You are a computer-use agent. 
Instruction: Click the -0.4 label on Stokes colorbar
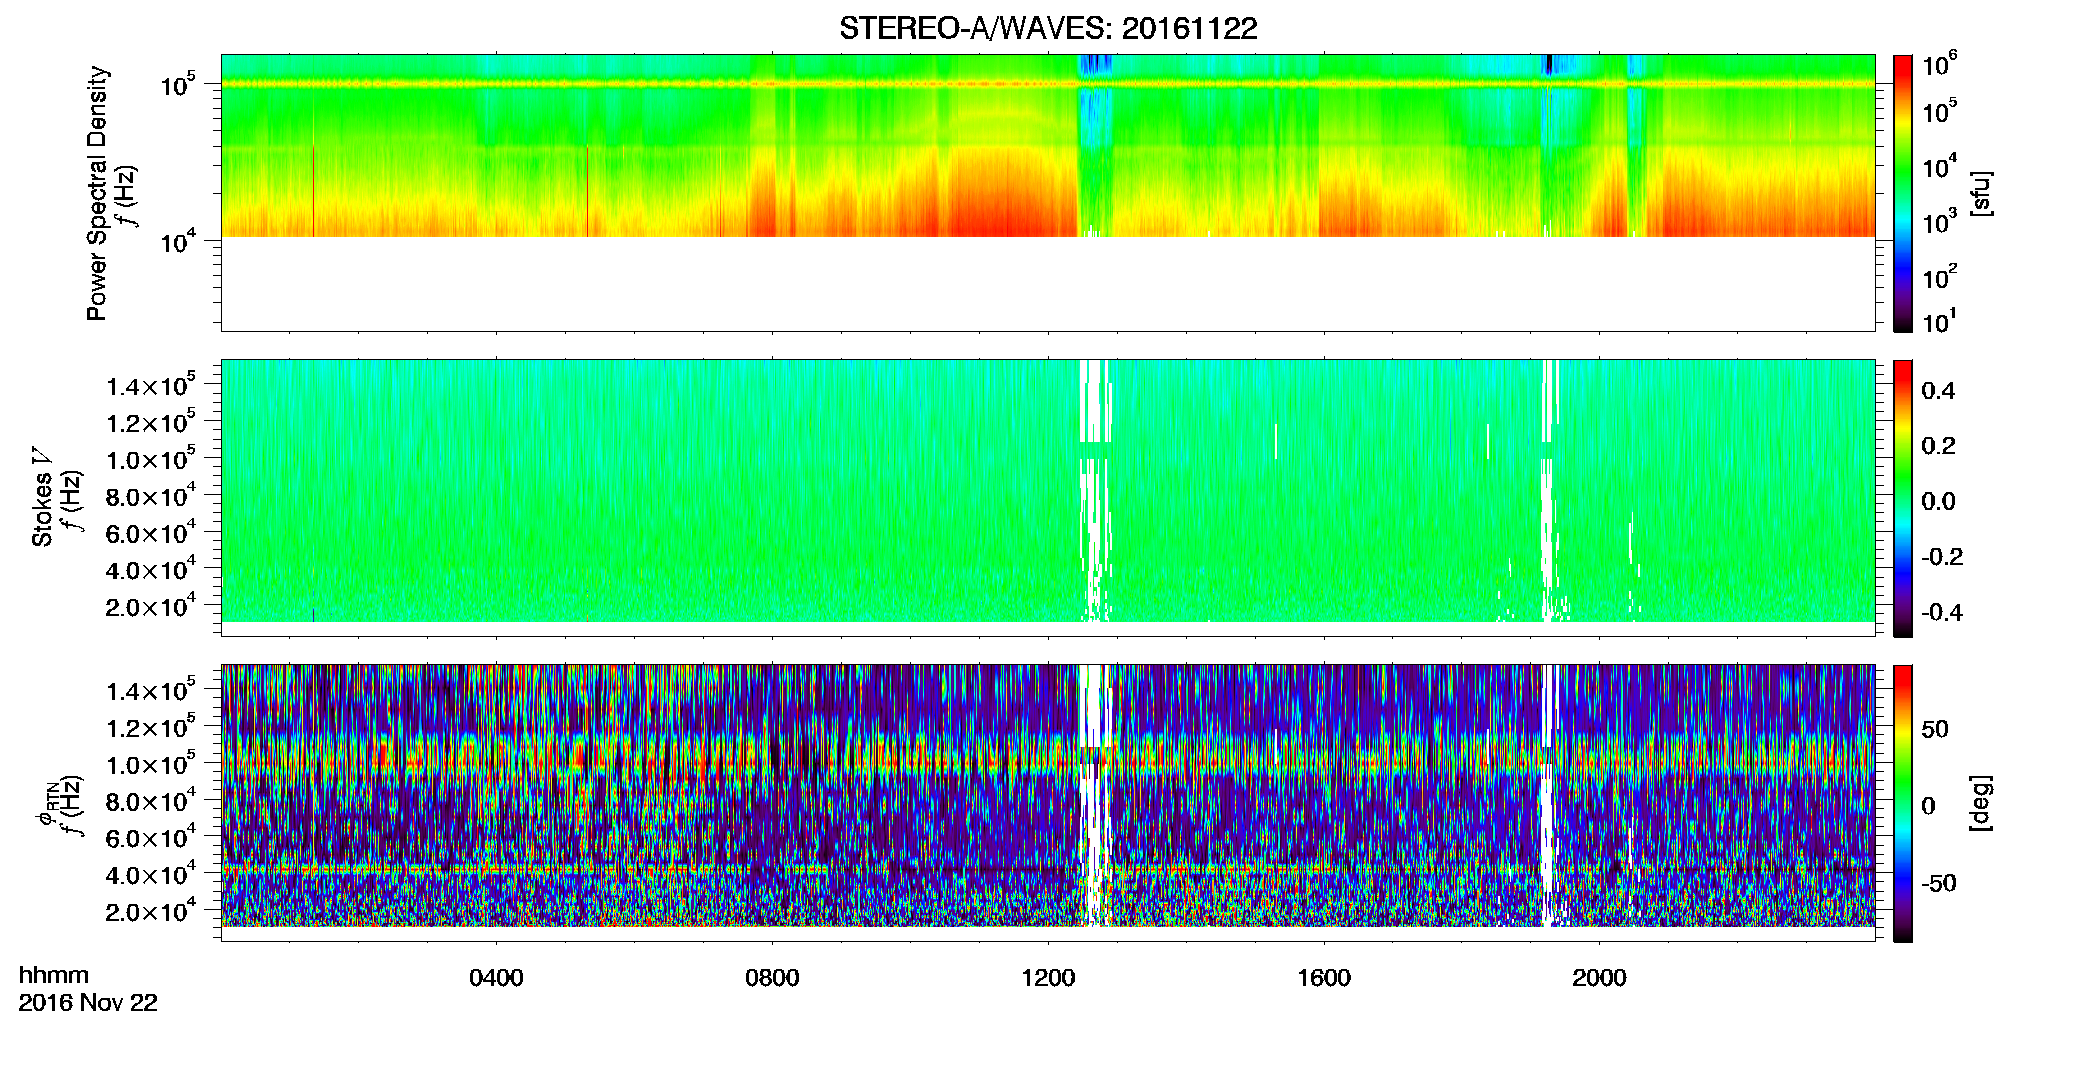tap(1942, 612)
